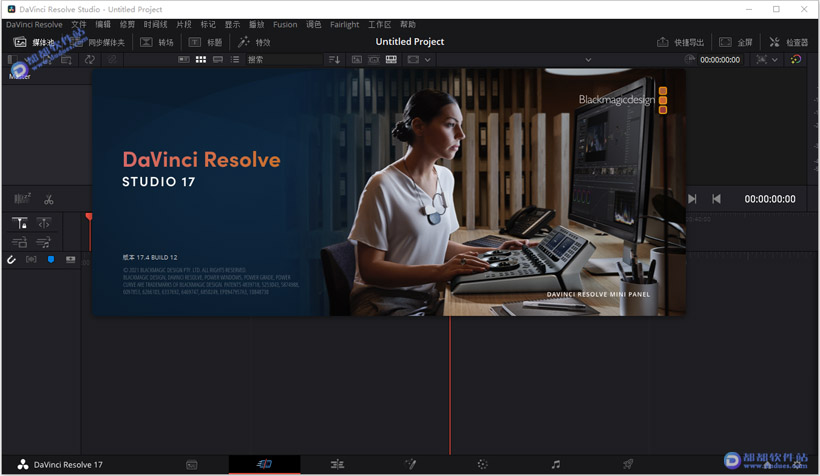Open the 工作区 (Workspace) menu
Image resolution: width=820 pixels, height=476 pixels.
coord(380,25)
